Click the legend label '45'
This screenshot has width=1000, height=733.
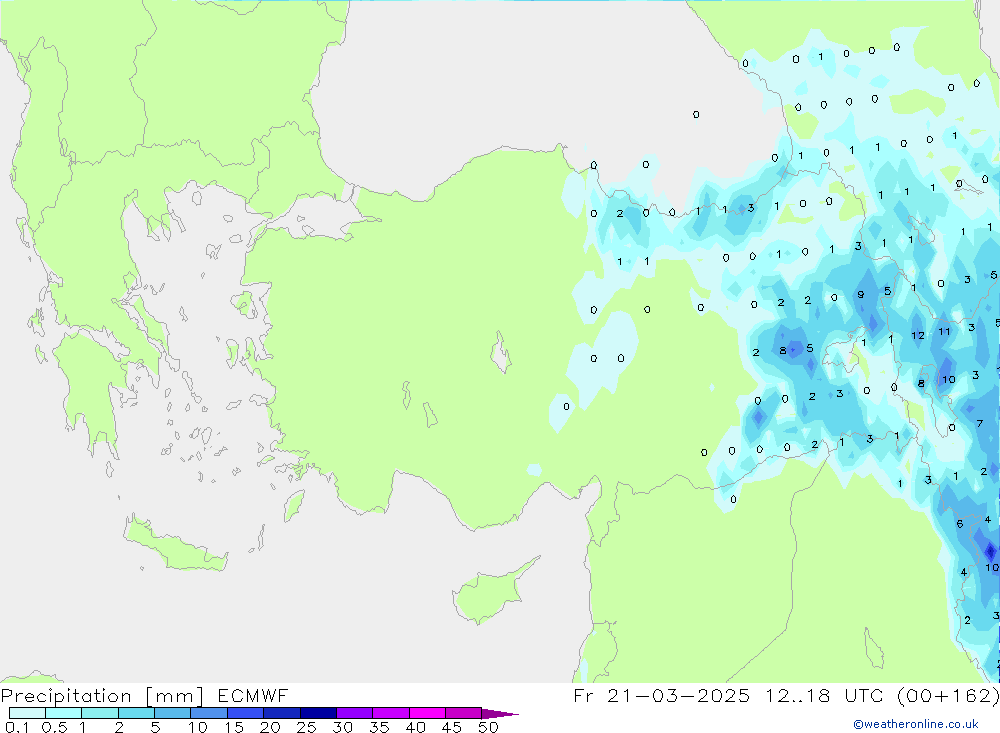(x=452, y=727)
